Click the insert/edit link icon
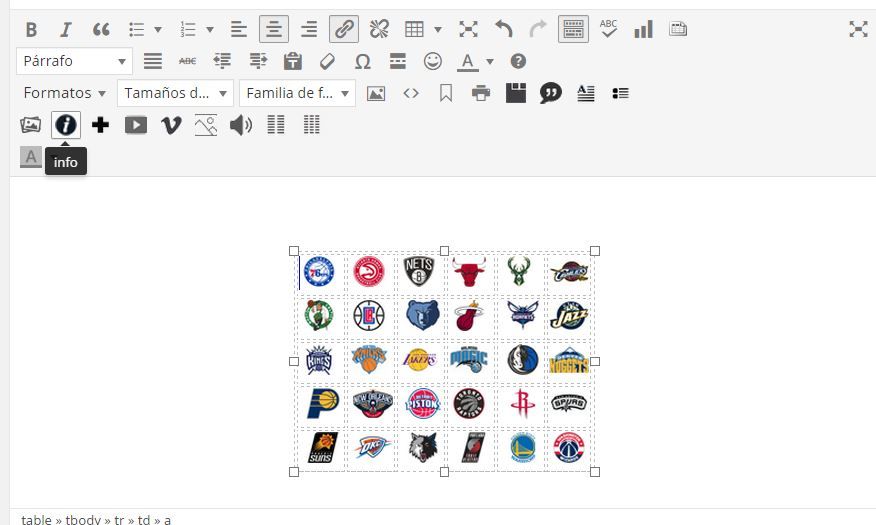This screenshot has height=525, width=876. [x=344, y=29]
